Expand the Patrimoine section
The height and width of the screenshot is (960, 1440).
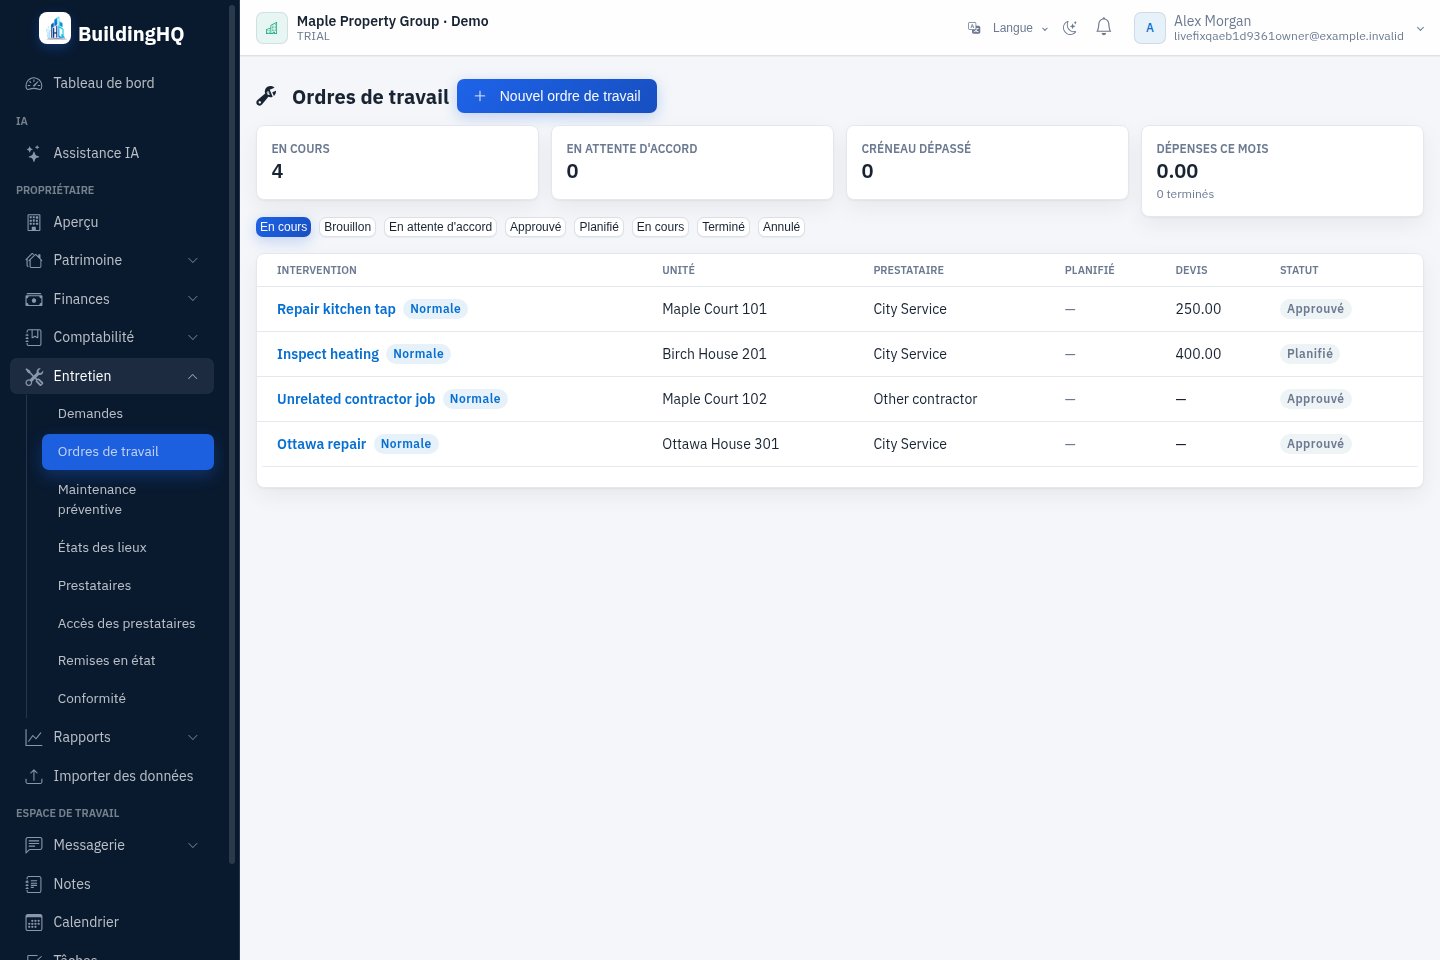(112, 260)
